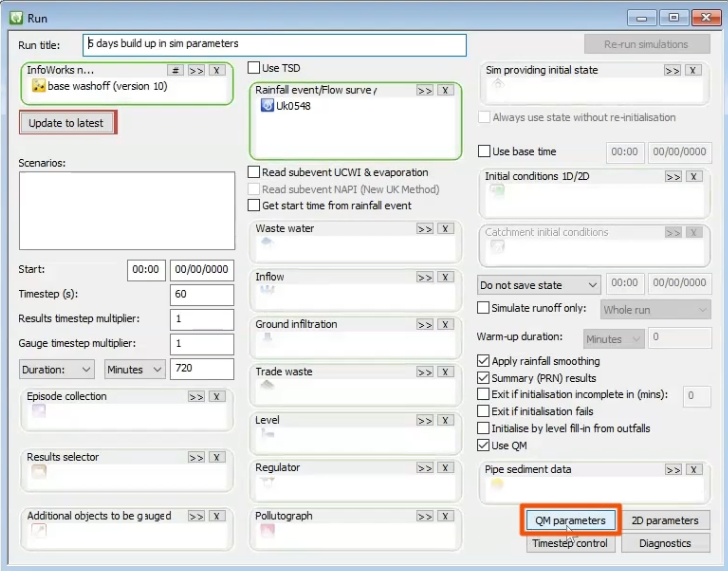Viewport: 728px width, 571px height.
Task: Clear Waste water with X button
Action: (445, 229)
